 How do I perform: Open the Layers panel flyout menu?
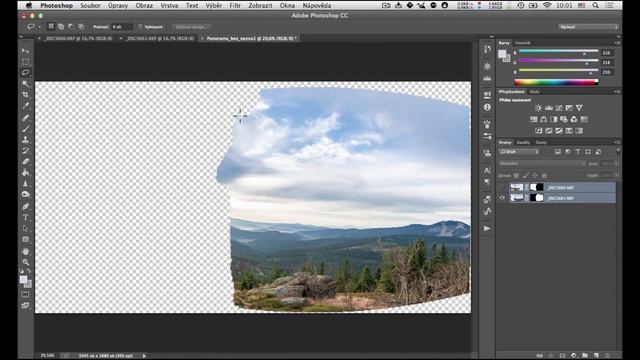617,142
